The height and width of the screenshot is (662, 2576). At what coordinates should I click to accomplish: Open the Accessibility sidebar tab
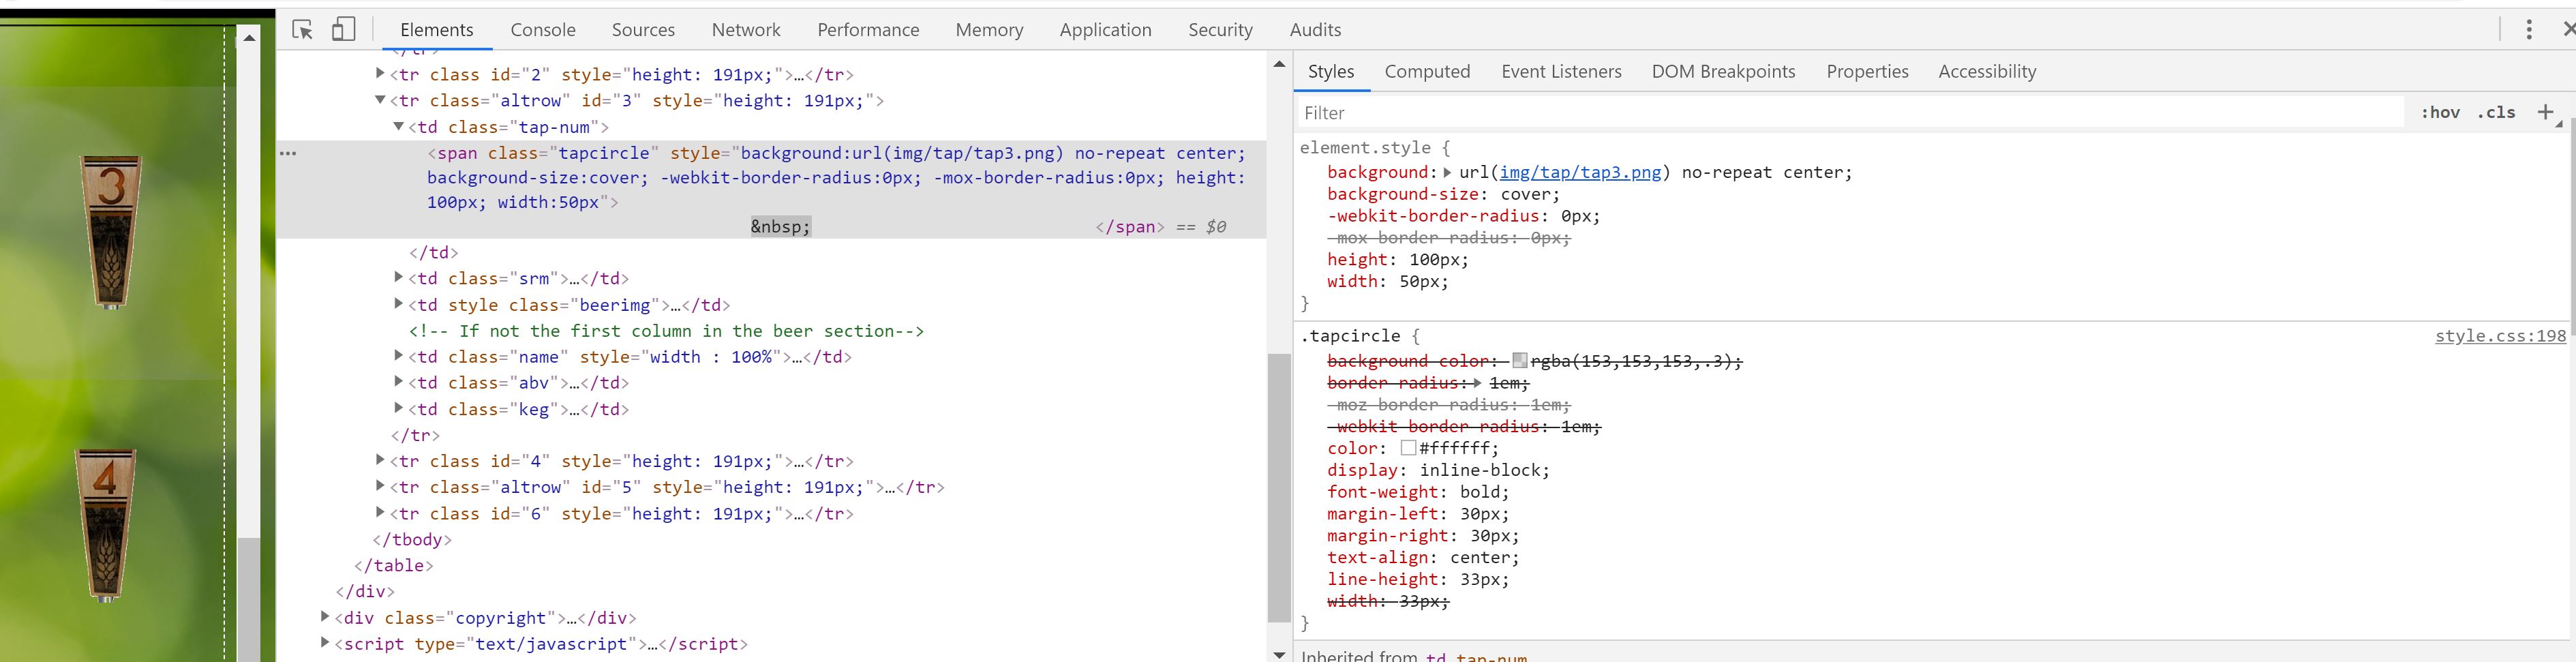(x=1987, y=72)
